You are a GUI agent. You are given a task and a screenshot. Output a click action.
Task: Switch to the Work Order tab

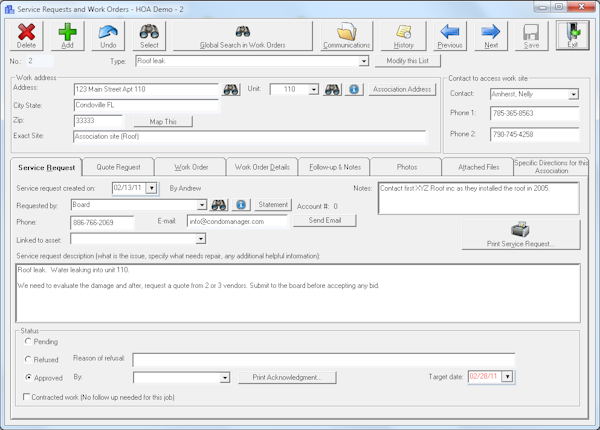point(191,167)
